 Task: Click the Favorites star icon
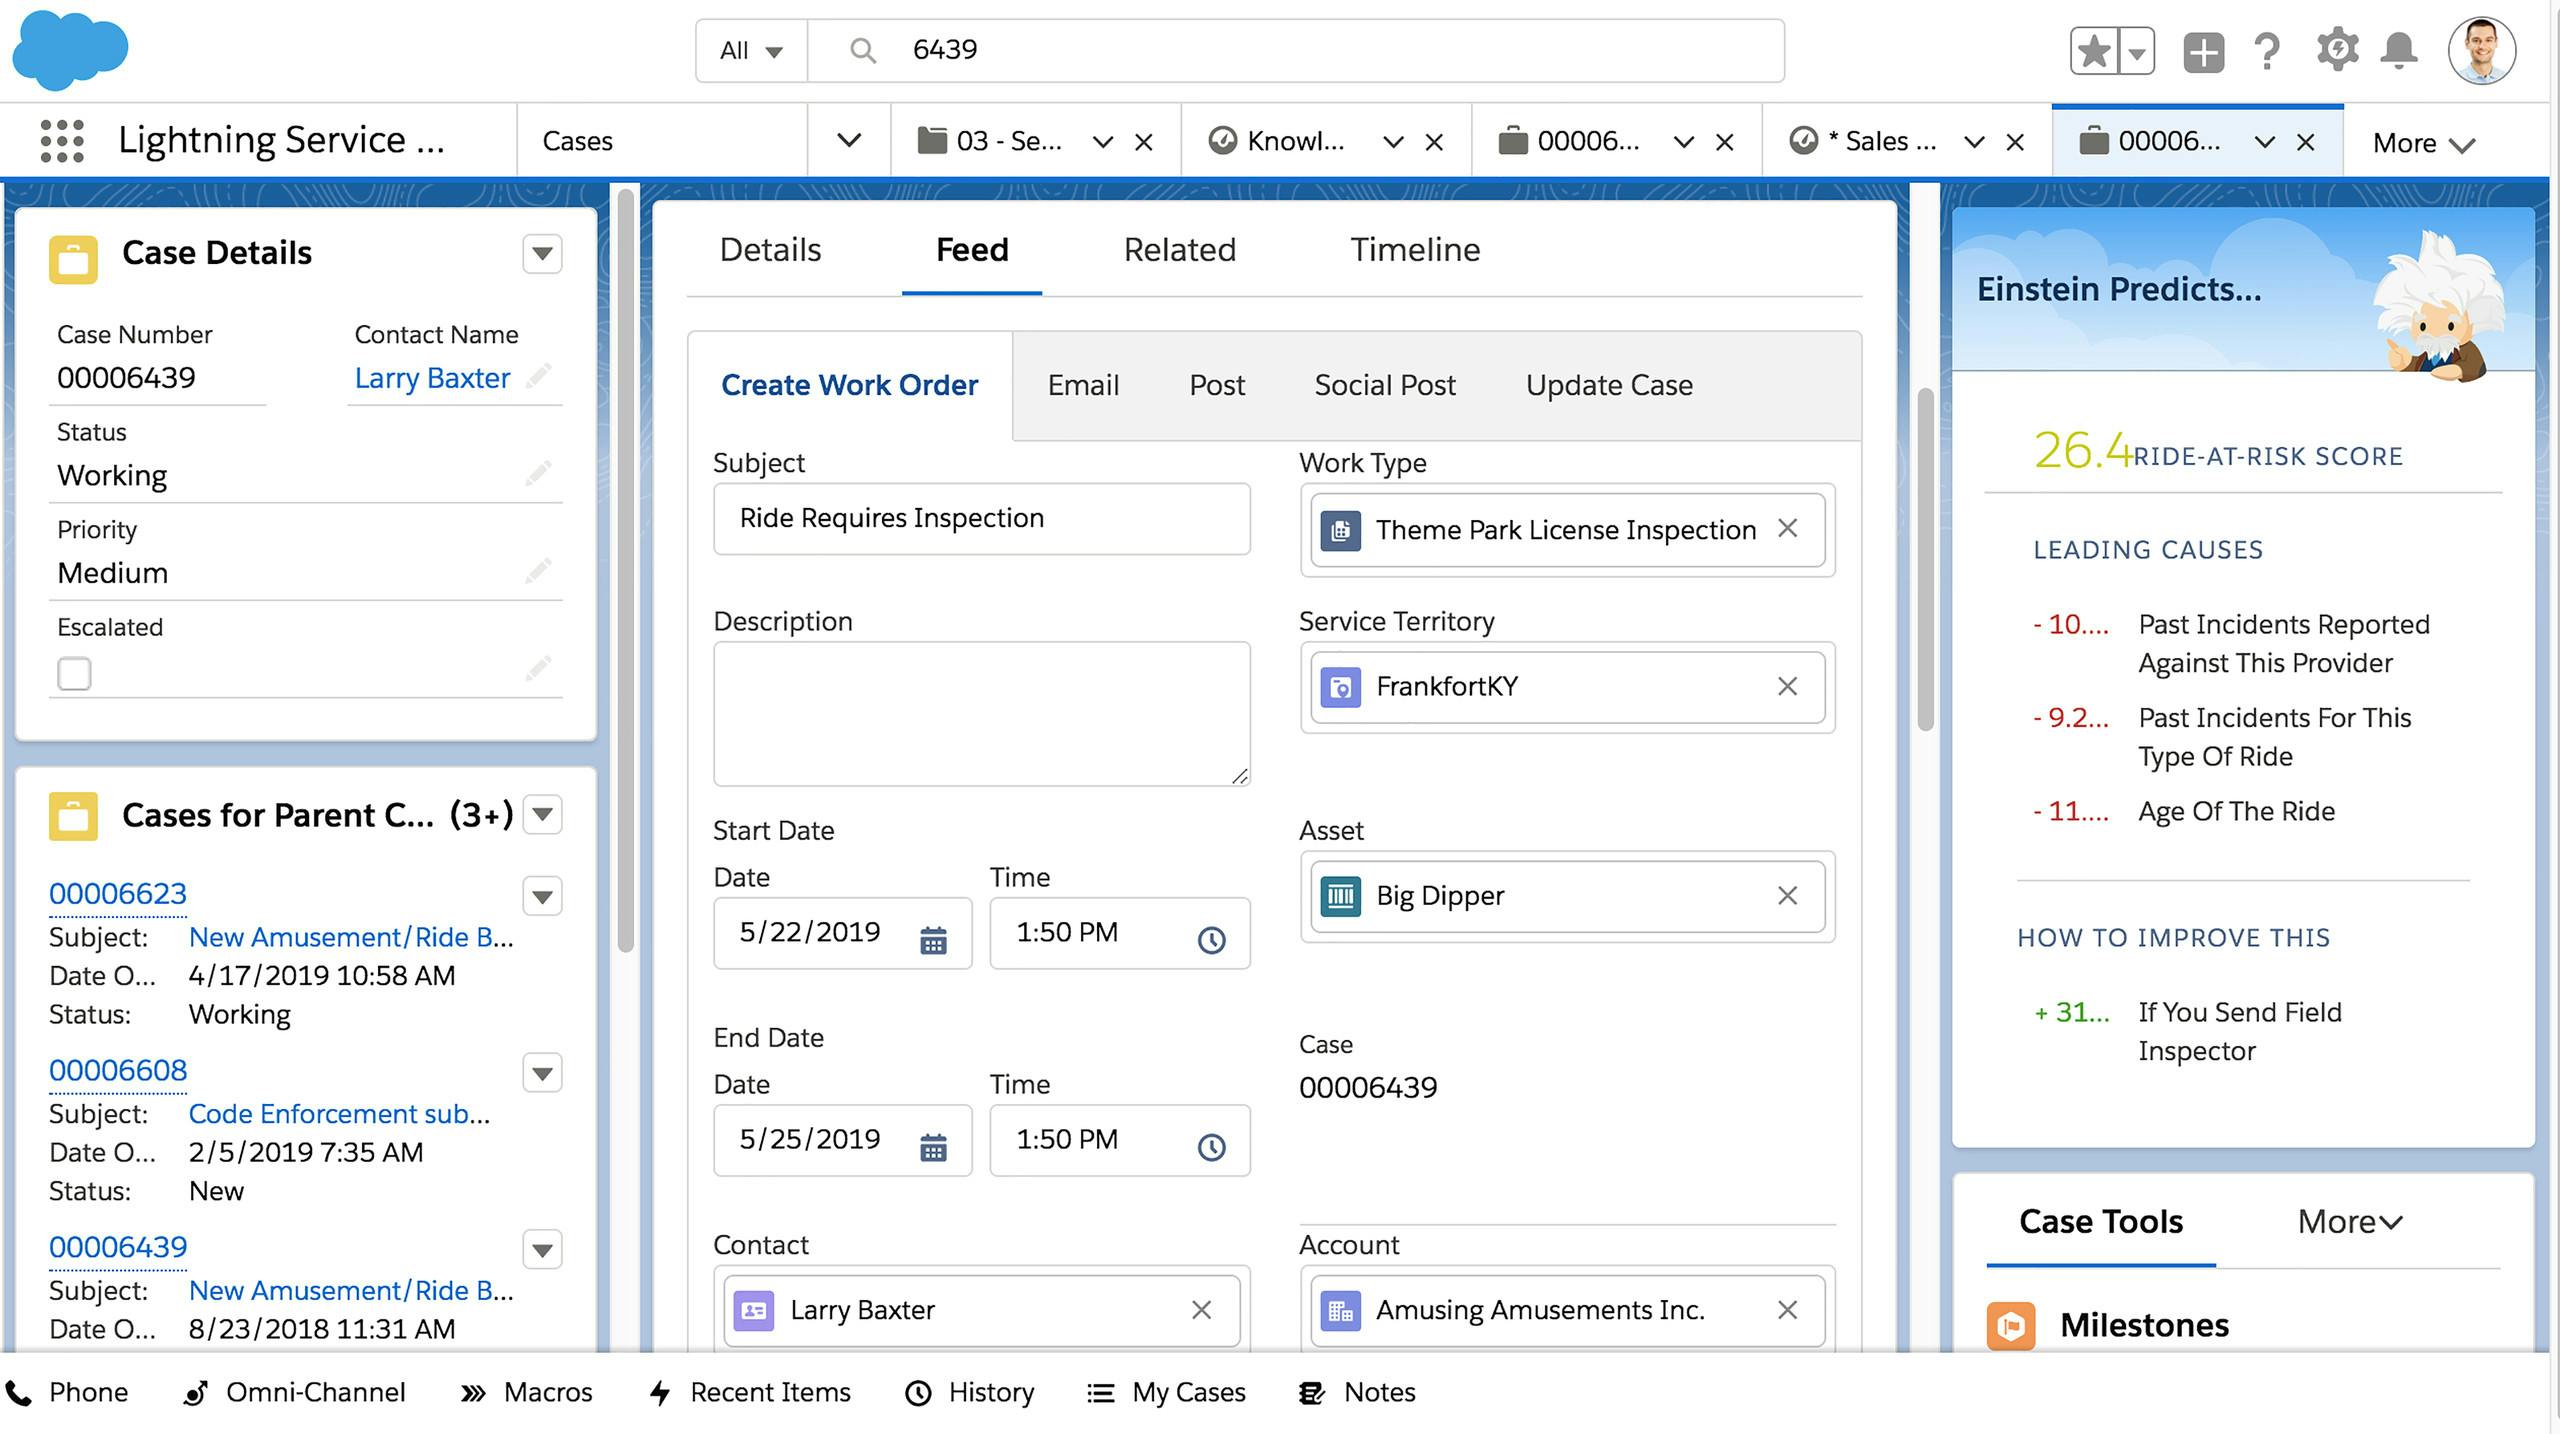click(x=2093, y=51)
